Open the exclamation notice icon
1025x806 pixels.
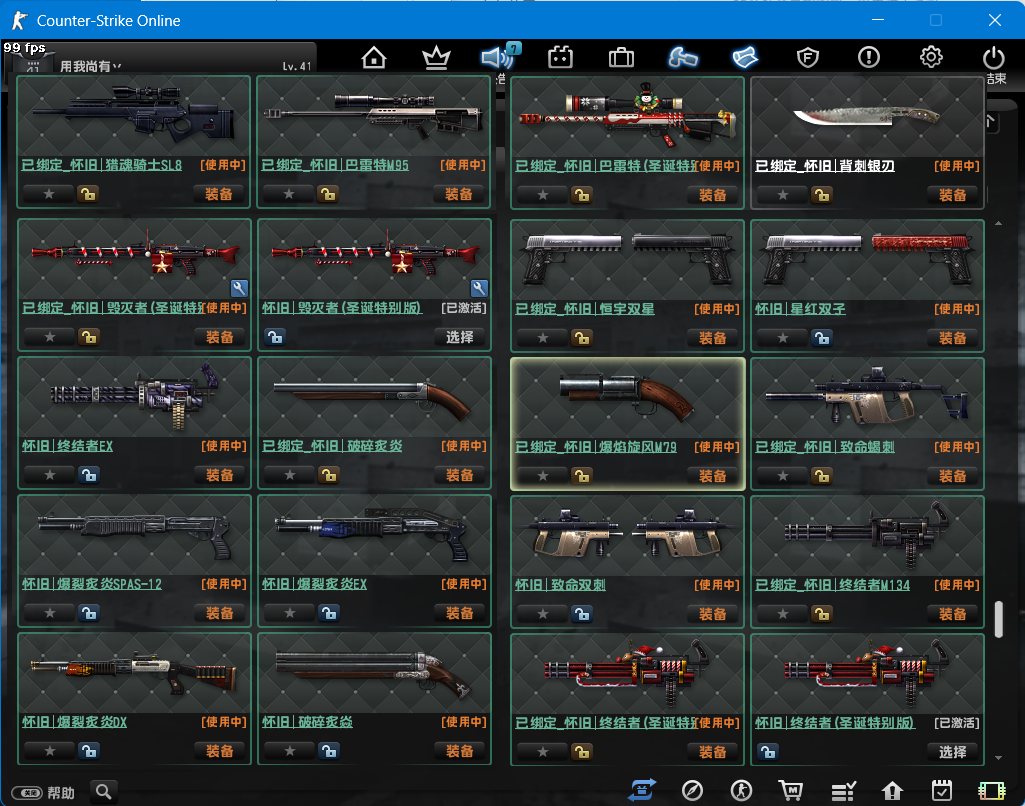[869, 58]
